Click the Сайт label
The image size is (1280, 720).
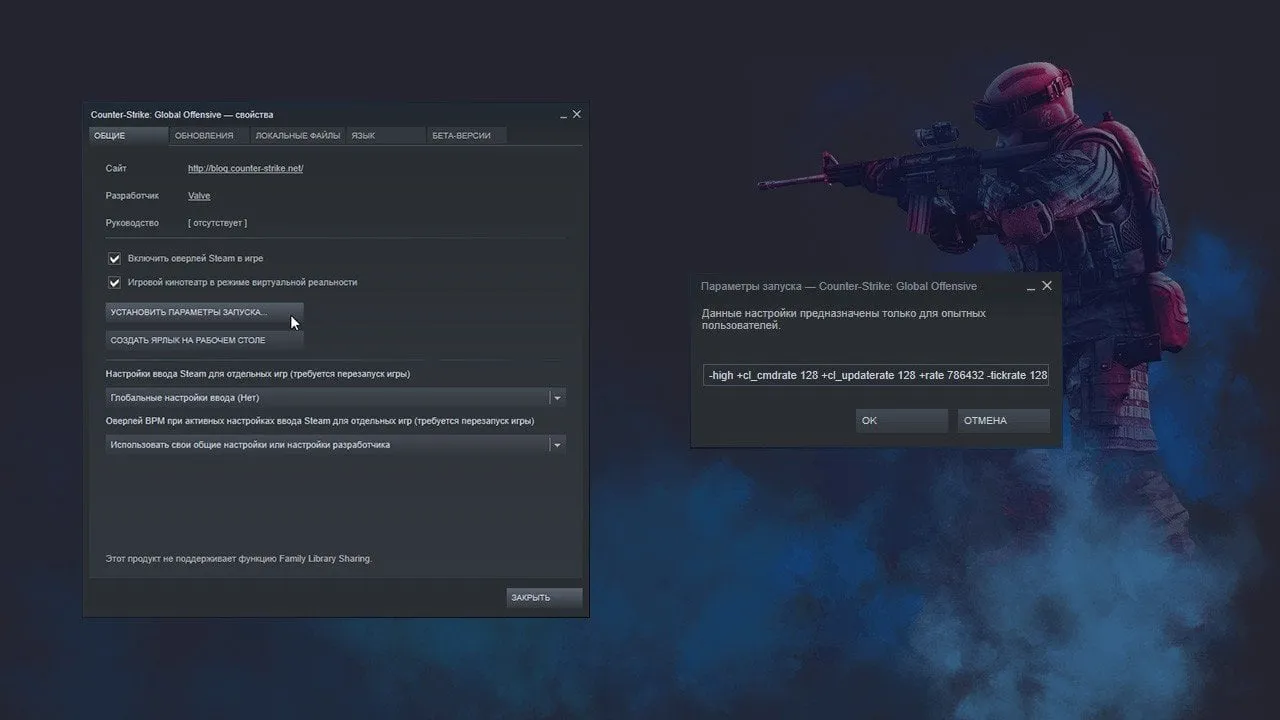point(116,169)
